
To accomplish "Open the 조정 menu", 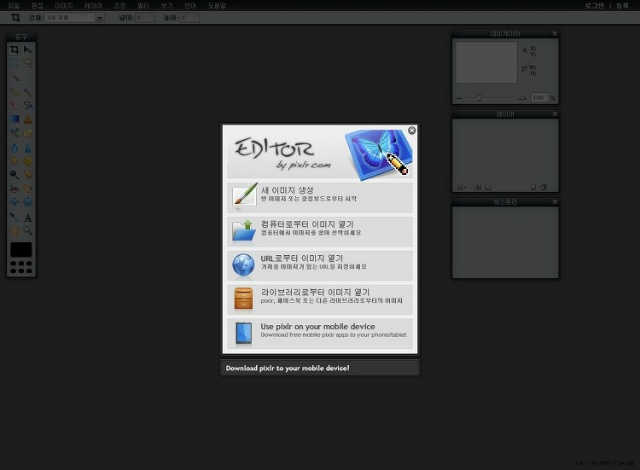I will (x=120, y=6).
